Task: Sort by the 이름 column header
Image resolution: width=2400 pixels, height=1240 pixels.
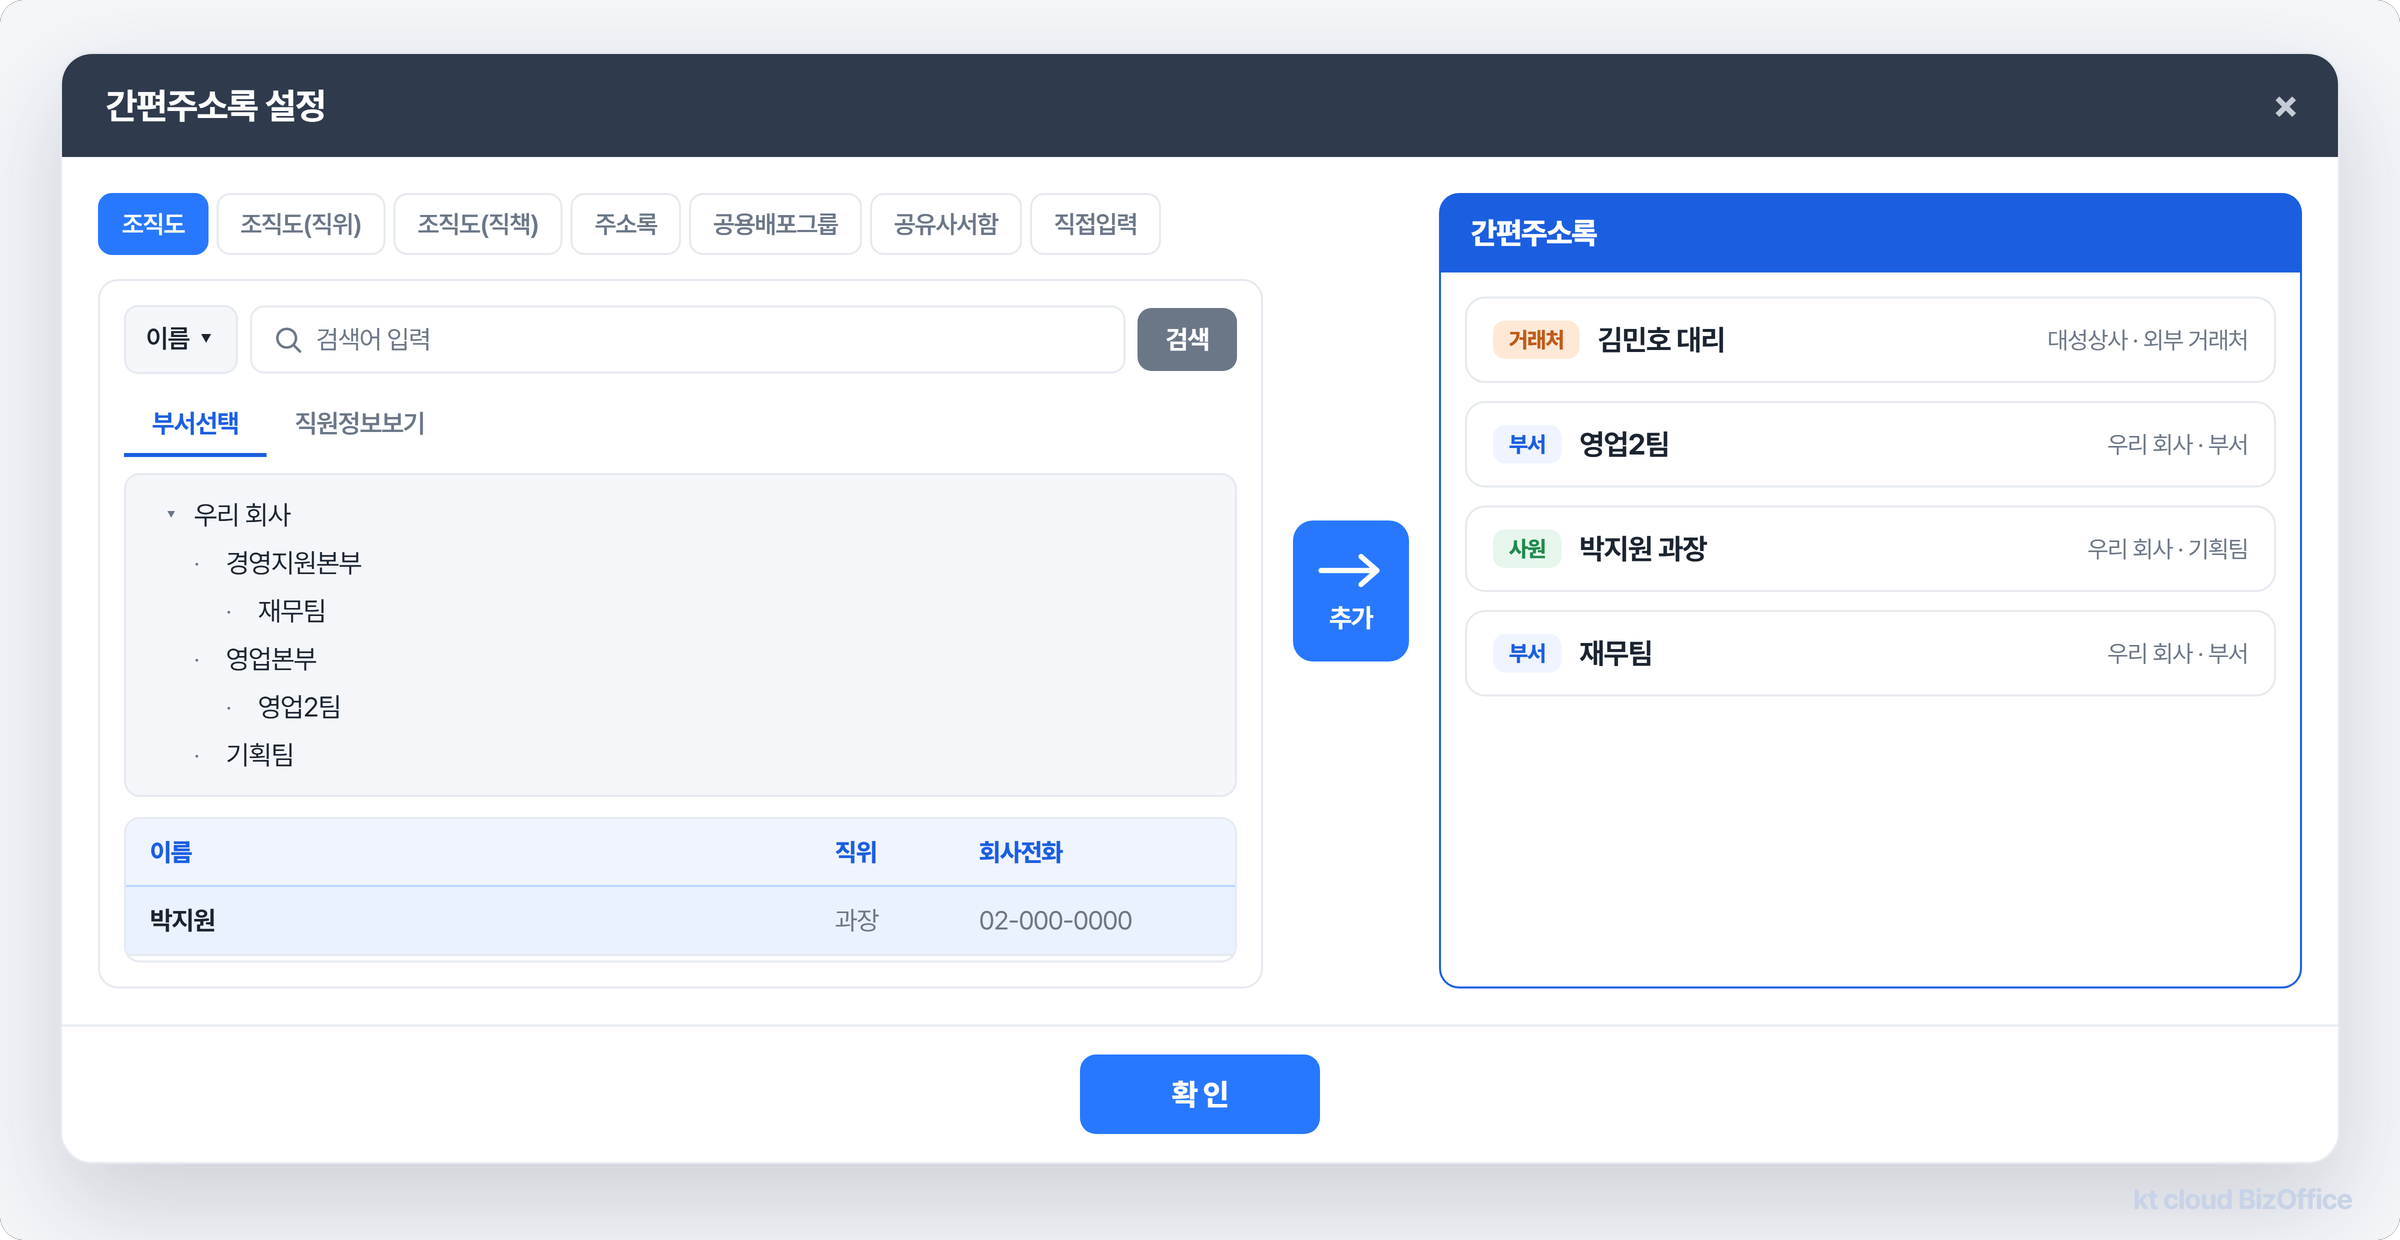Action: coord(171,852)
